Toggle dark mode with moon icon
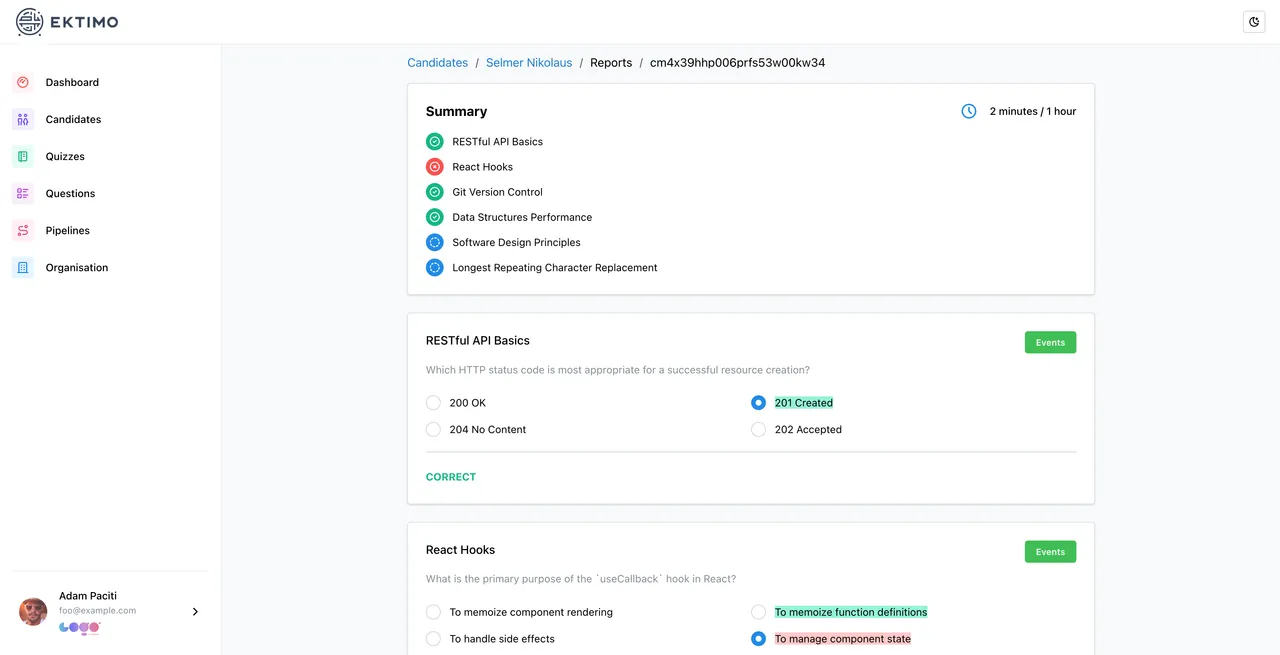The width and height of the screenshot is (1280, 655). (x=1254, y=22)
